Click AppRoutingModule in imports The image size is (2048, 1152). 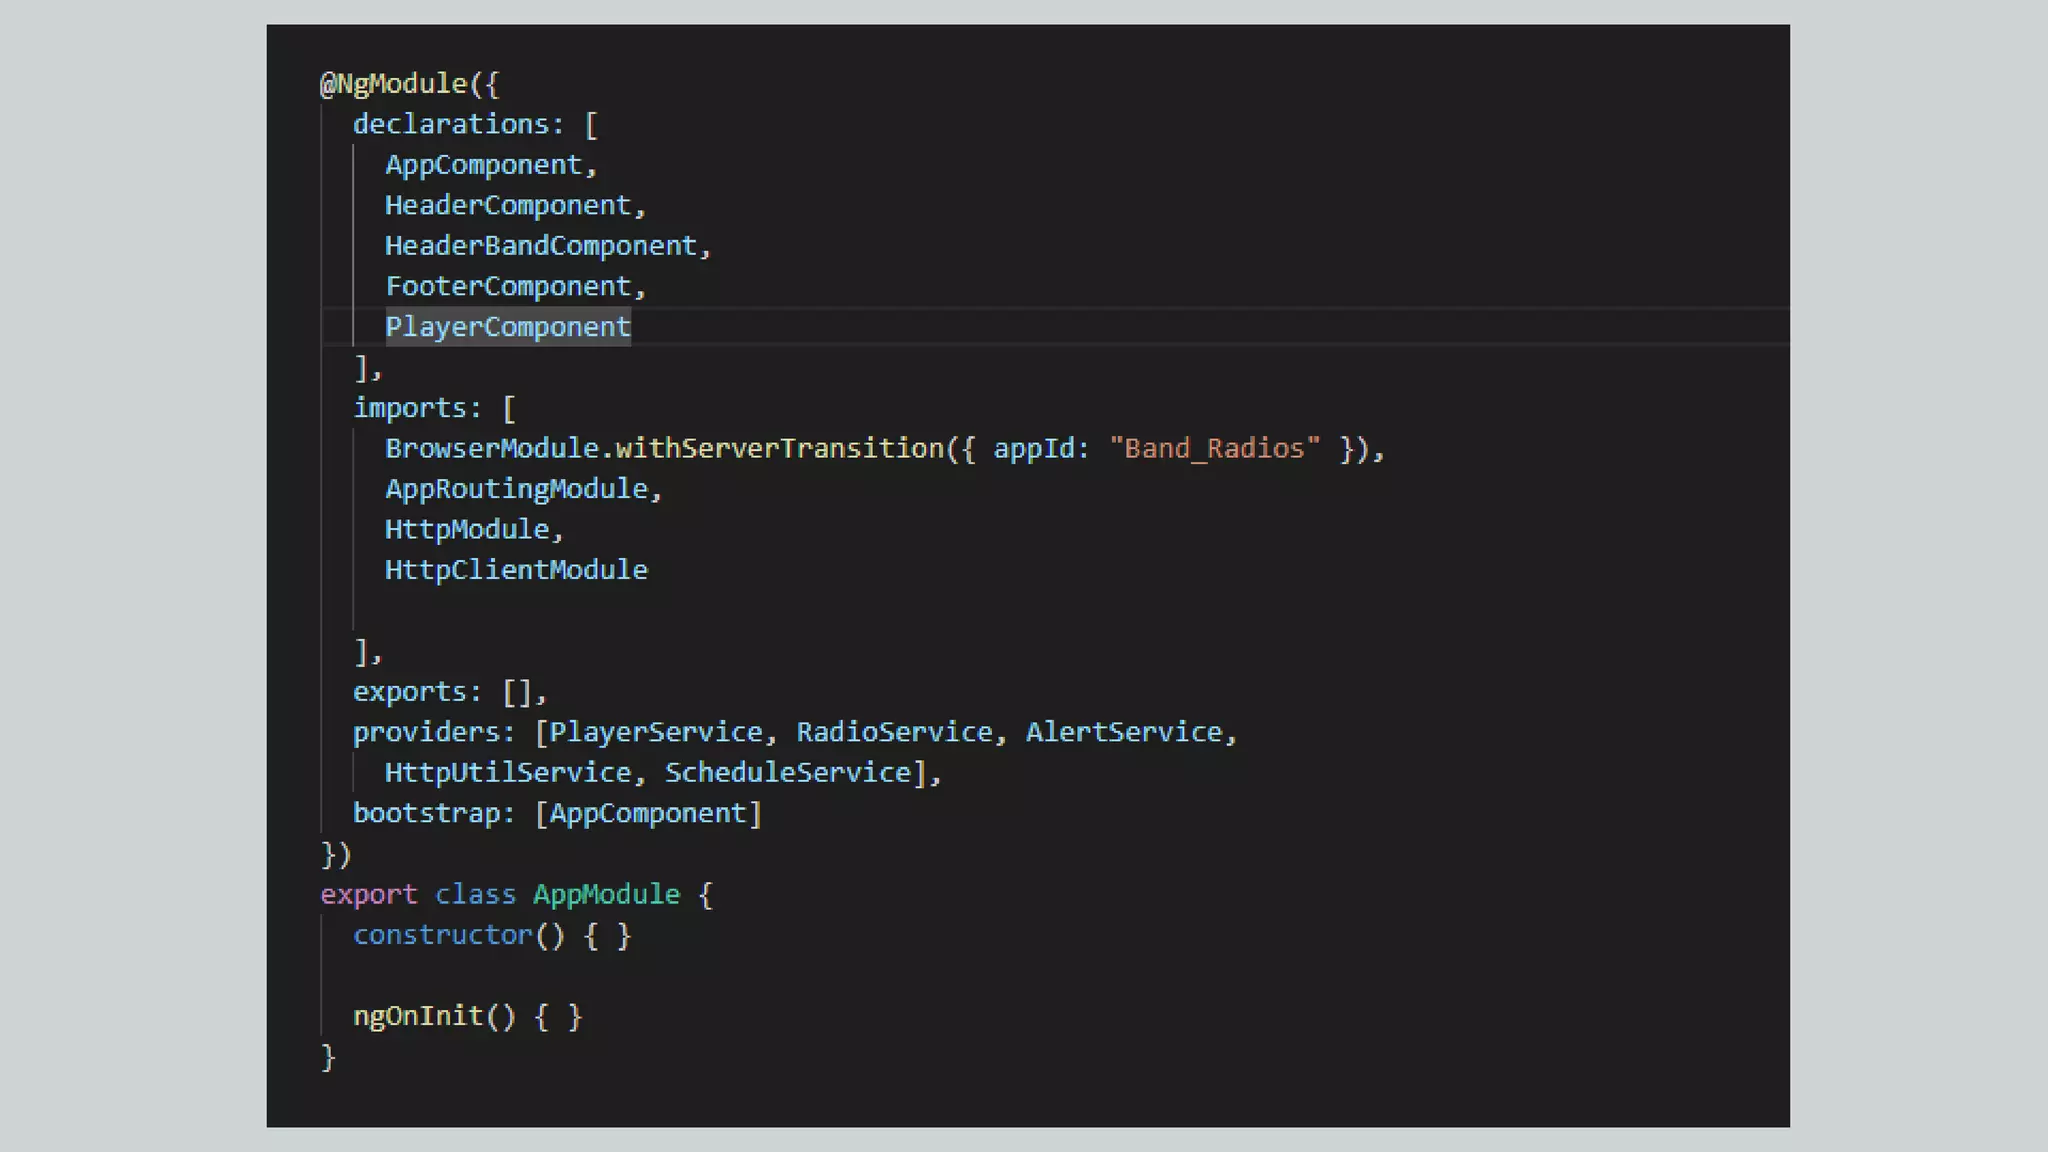(516, 489)
